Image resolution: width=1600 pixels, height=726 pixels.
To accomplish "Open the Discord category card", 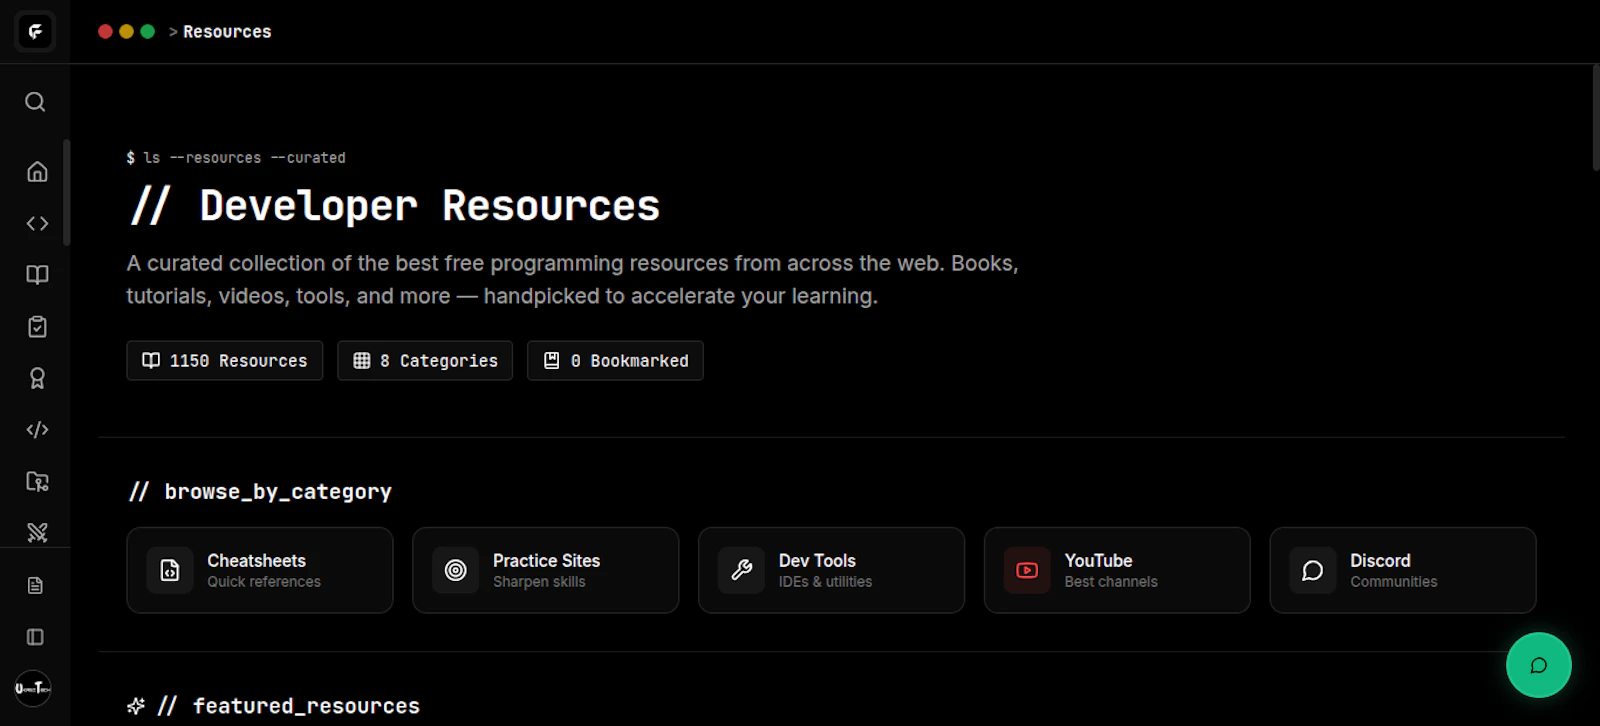I will tap(1403, 570).
